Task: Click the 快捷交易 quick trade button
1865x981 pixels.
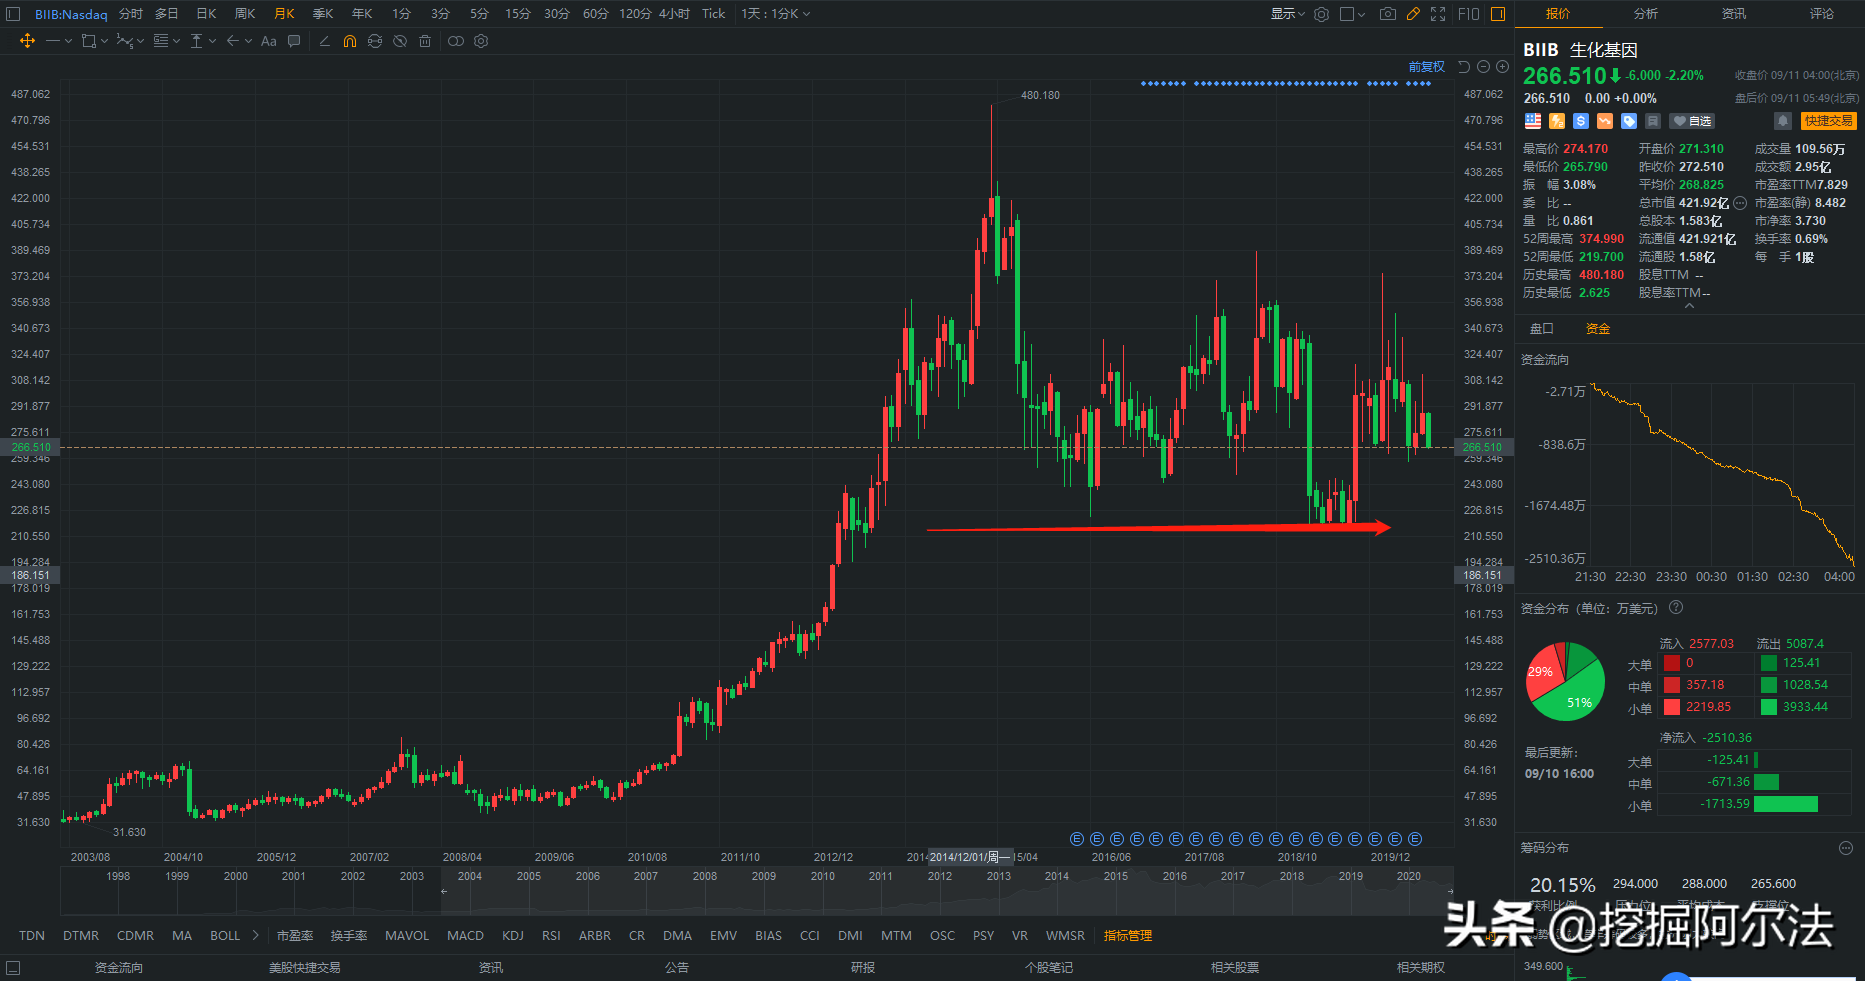Action: tap(1829, 121)
